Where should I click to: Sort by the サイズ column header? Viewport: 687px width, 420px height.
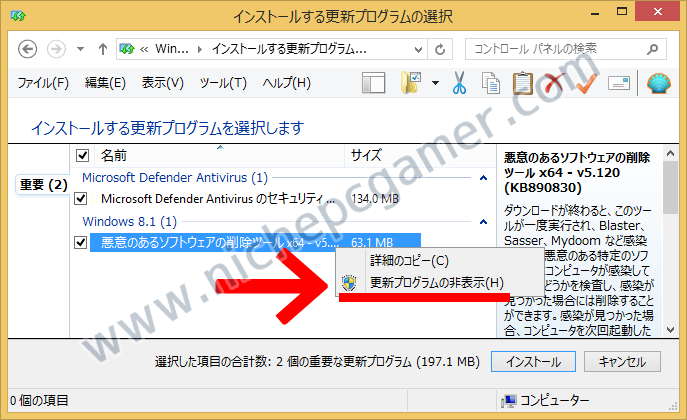(x=366, y=155)
